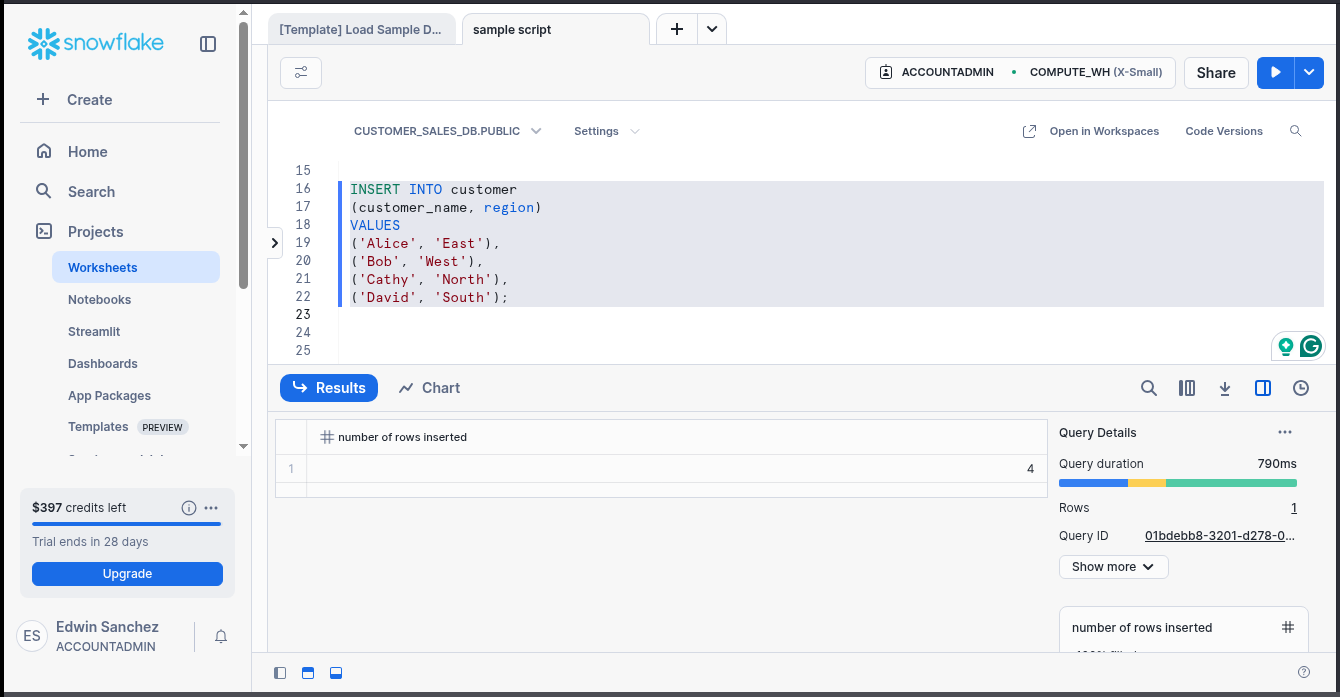This screenshot has width=1340, height=697.
Task: Open the query history clock icon
Action: pyautogui.click(x=1300, y=387)
